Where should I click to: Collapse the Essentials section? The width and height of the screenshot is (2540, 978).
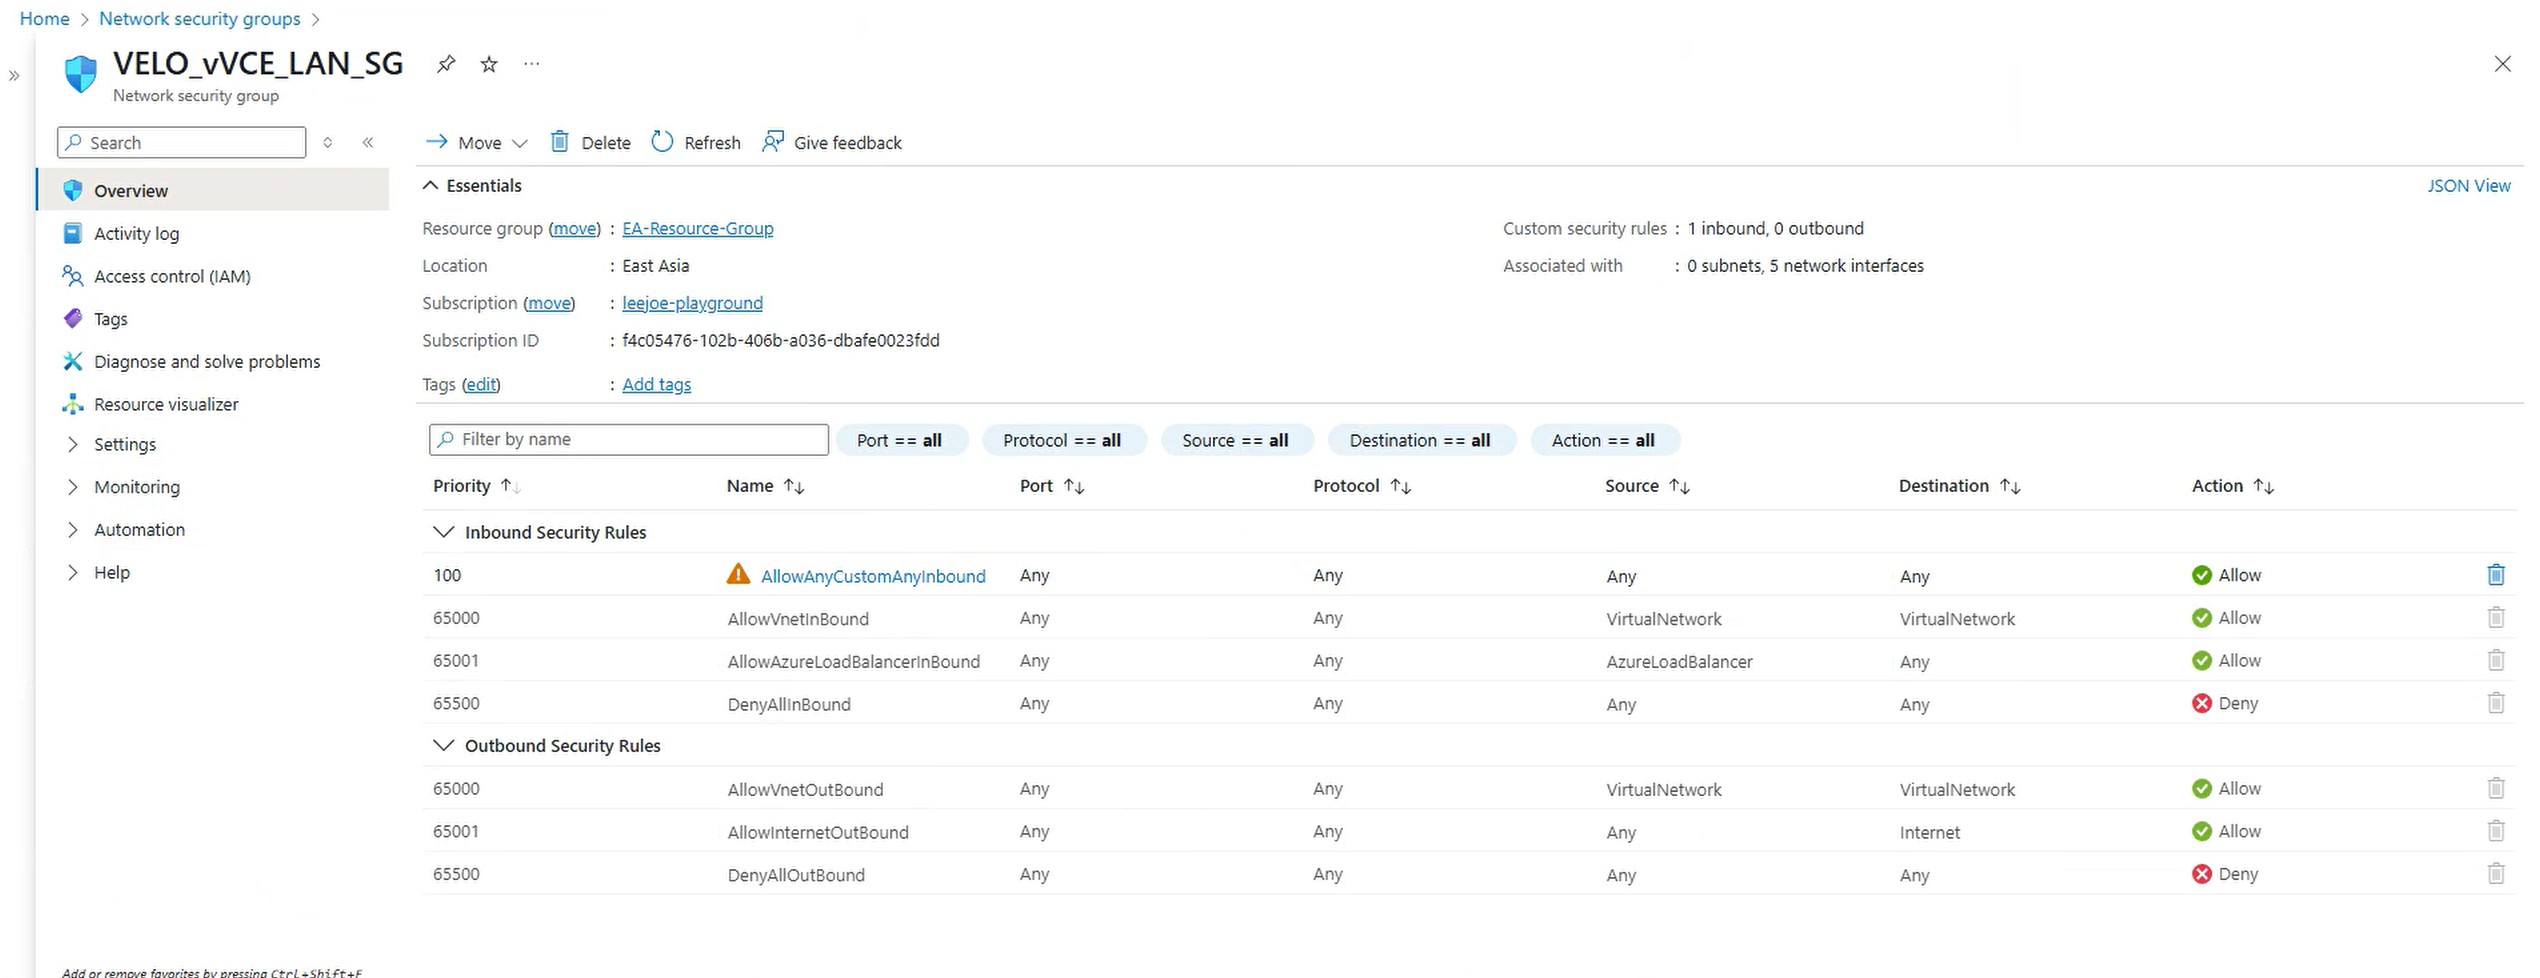point(431,186)
